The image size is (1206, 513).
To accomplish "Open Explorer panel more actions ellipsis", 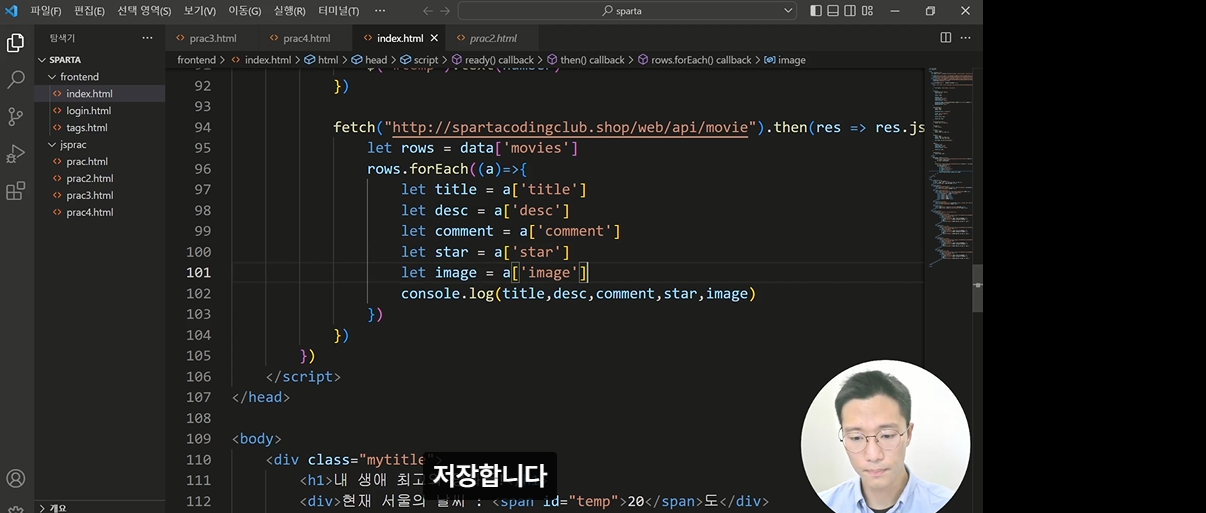I will pos(147,38).
